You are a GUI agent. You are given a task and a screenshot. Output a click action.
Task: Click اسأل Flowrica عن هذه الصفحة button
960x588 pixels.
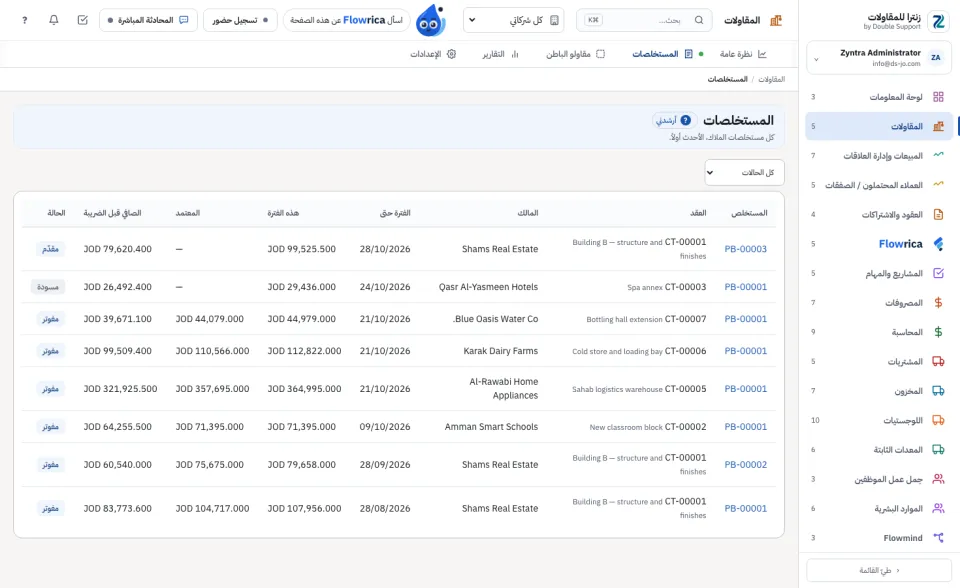pos(347,20)
